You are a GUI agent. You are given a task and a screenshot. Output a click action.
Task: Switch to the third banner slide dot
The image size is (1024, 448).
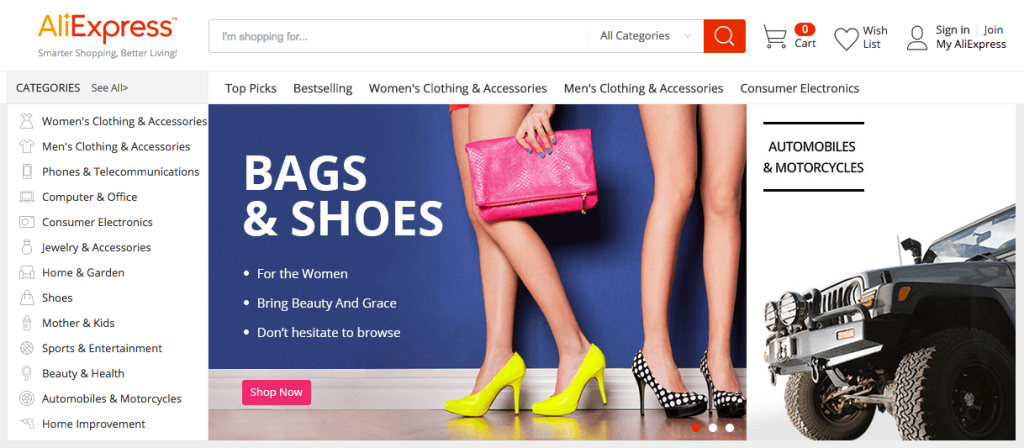[x=729, y=428]
